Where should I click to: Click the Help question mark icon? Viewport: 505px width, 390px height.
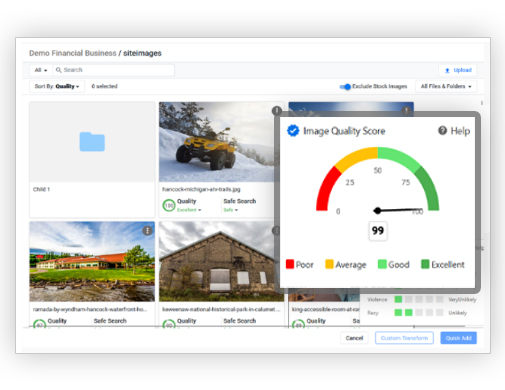point(442,131)
